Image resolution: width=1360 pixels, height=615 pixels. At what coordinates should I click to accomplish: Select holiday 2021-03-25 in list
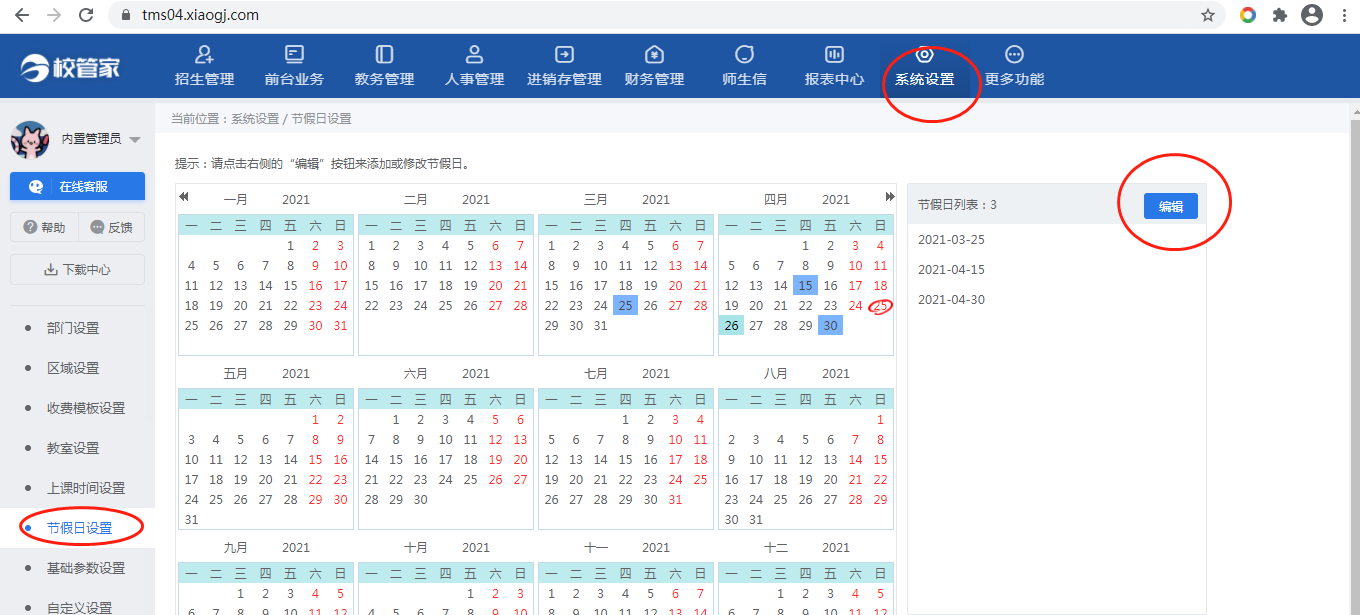point(951,240)
